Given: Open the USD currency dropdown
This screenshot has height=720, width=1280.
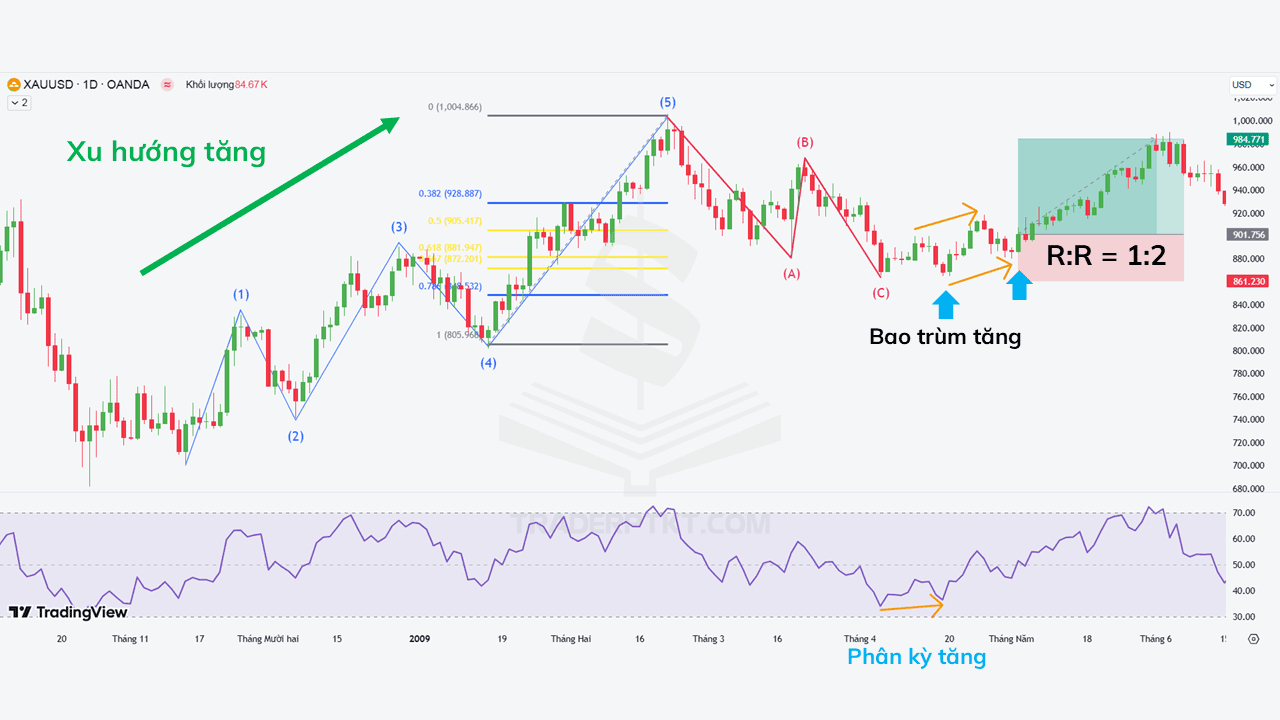Looking at the screenshot, I should (x=1253, y=85).
